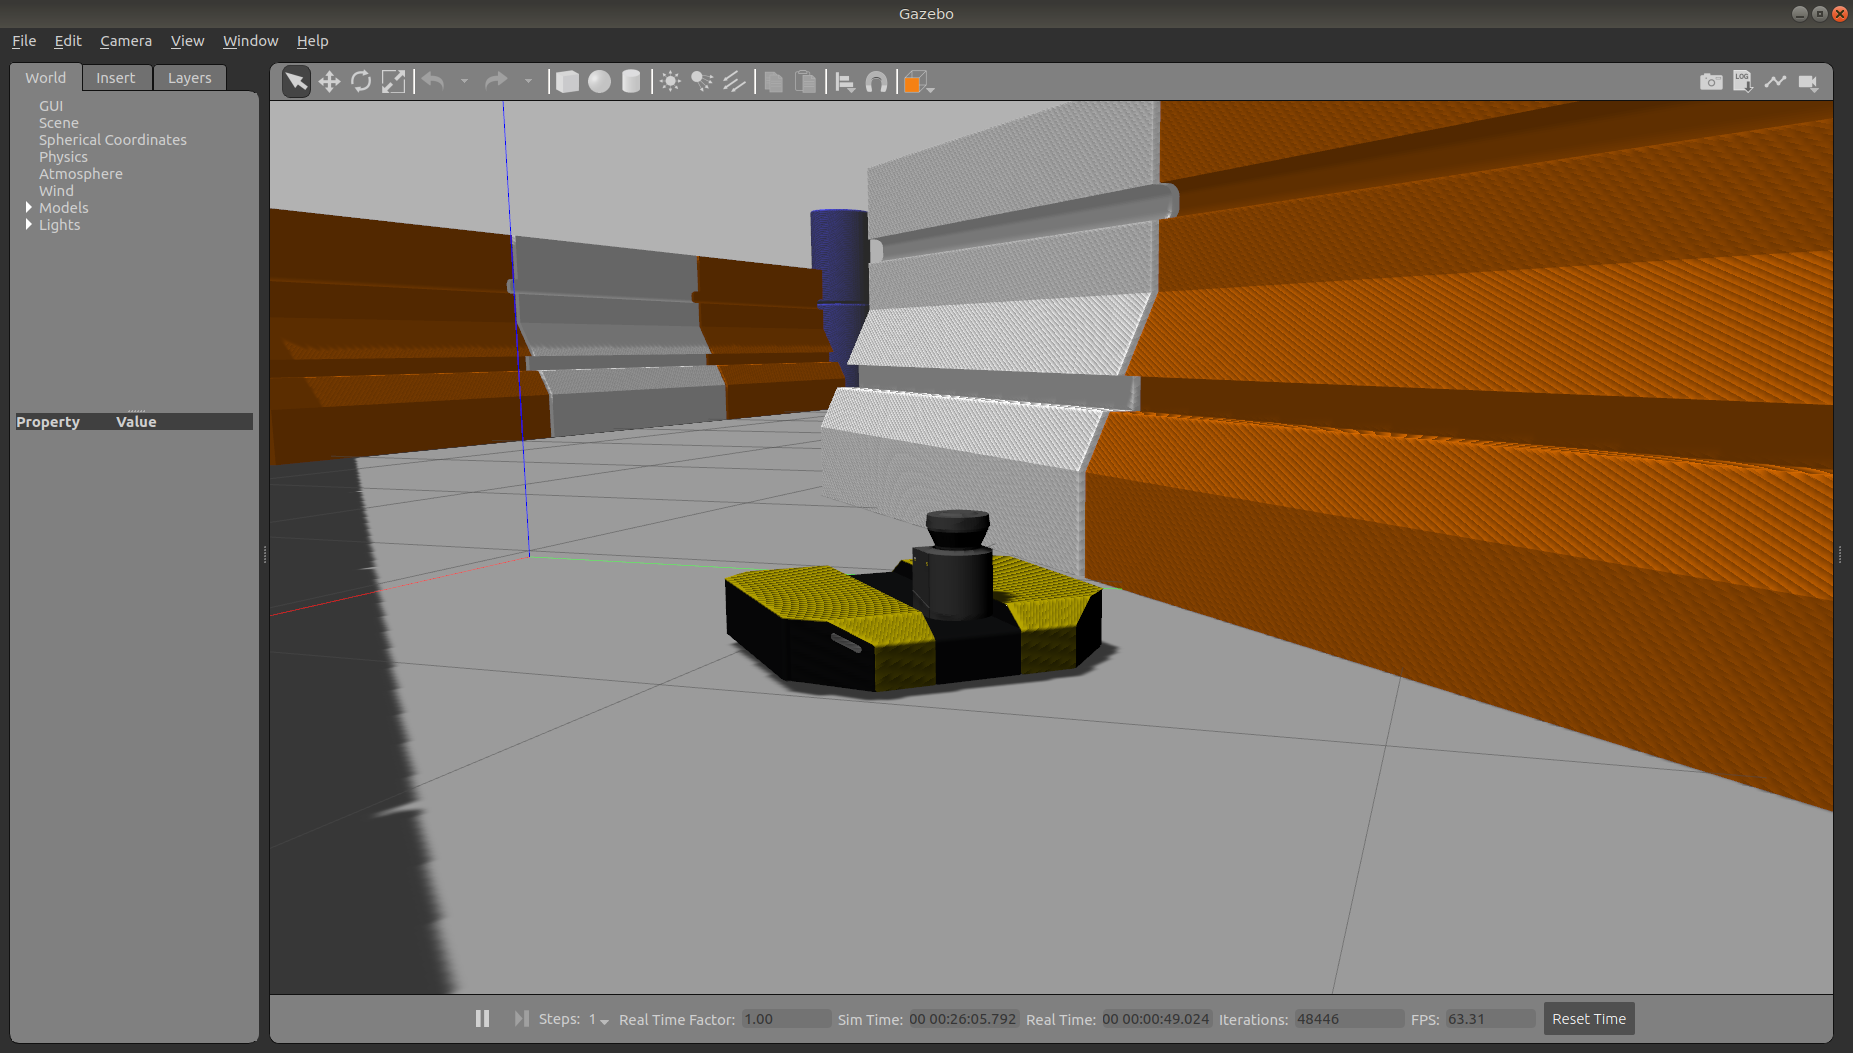Toggle the snap magnet tool

[x=876, y=82]
